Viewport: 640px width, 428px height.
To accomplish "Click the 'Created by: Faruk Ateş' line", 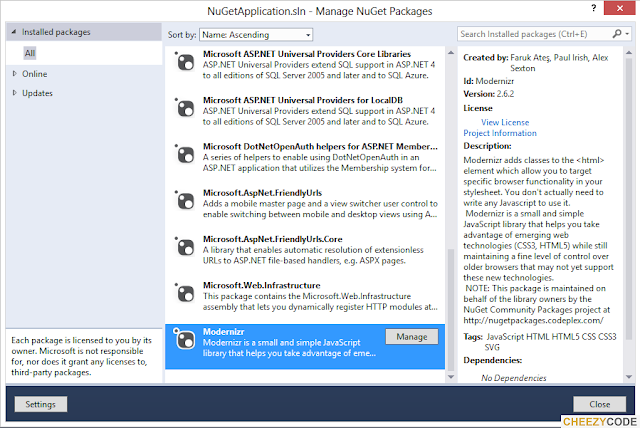I will [536, 63].
